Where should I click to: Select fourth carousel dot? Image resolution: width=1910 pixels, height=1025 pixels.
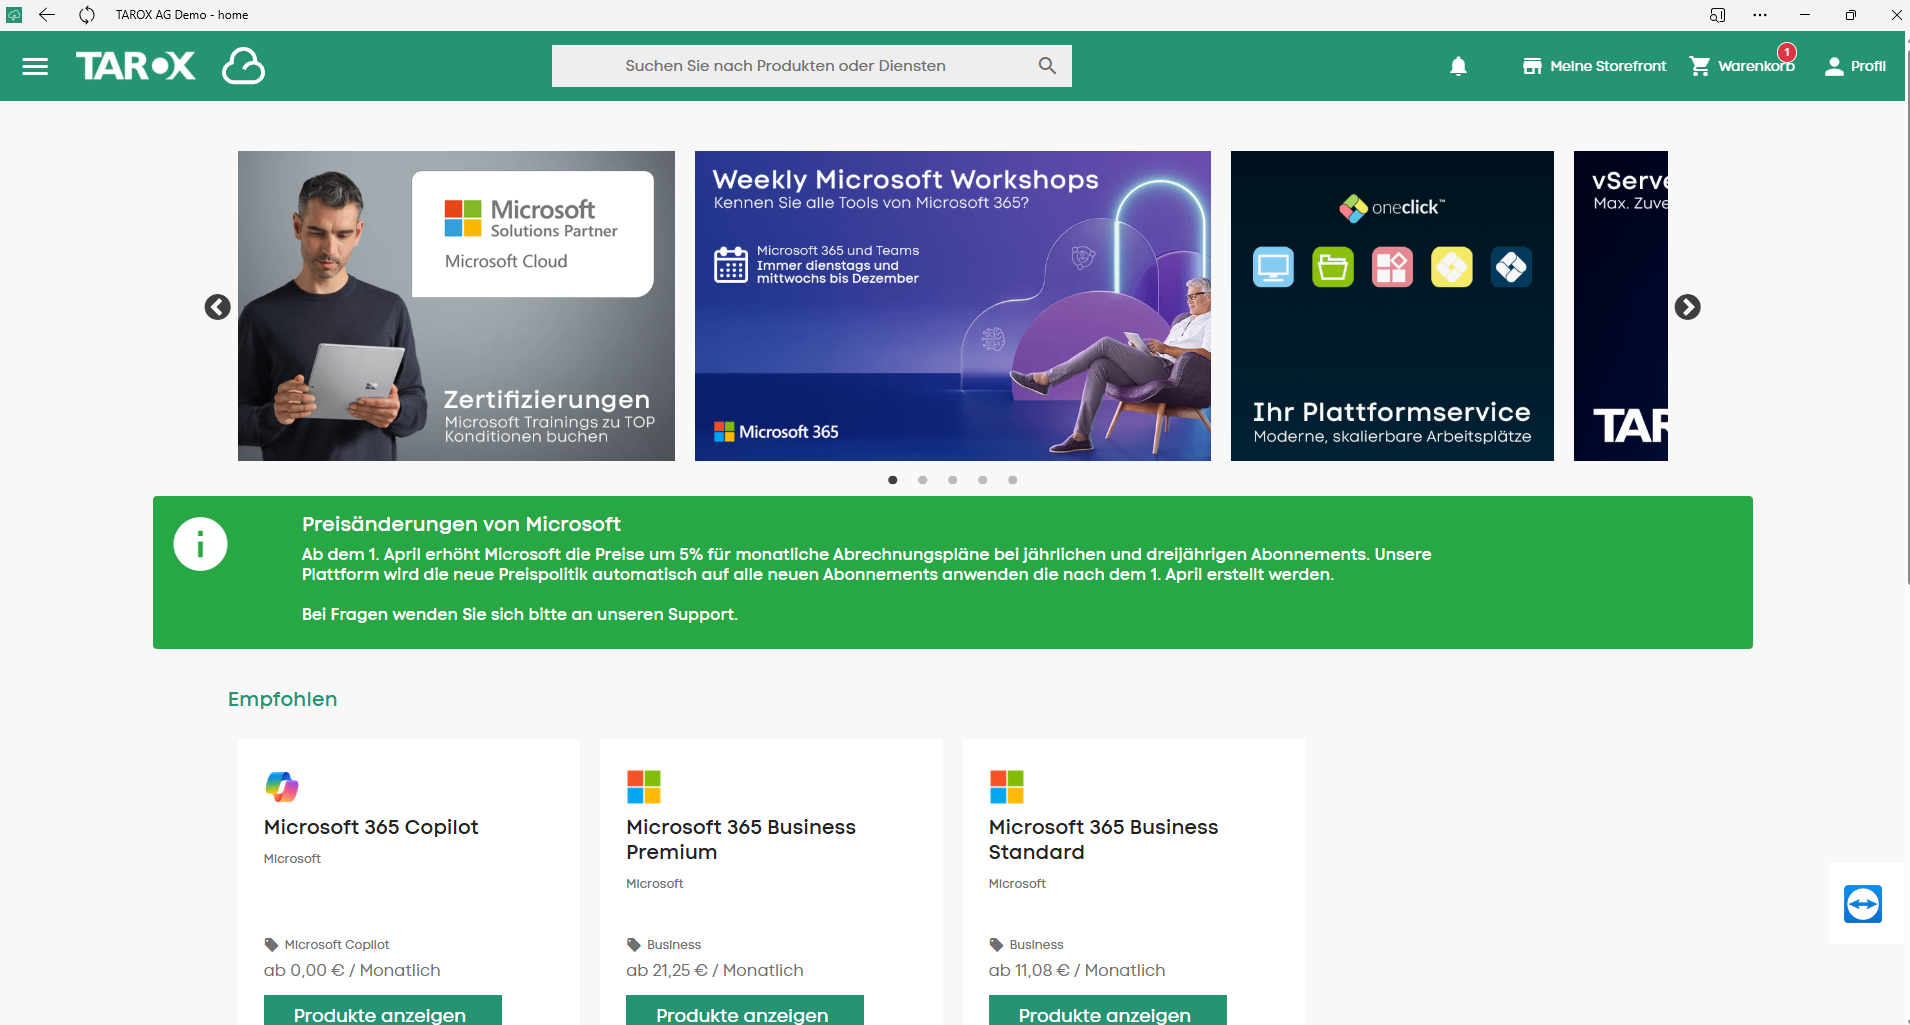[x=983, y=480]
